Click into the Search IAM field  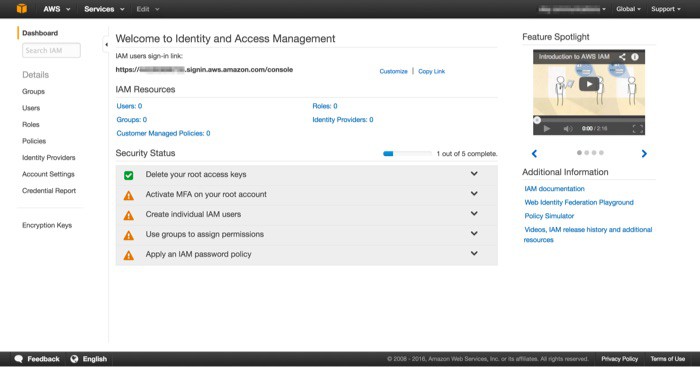(51, 50)
